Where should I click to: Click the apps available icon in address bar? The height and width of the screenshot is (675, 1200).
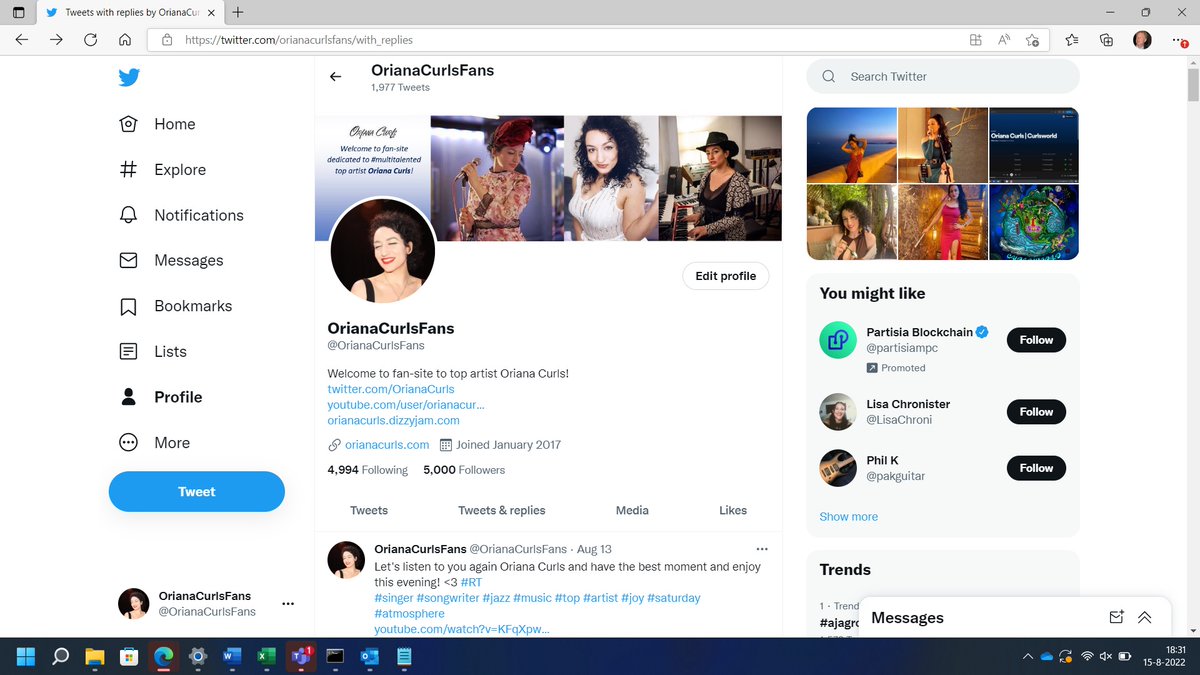pos(975,40)
